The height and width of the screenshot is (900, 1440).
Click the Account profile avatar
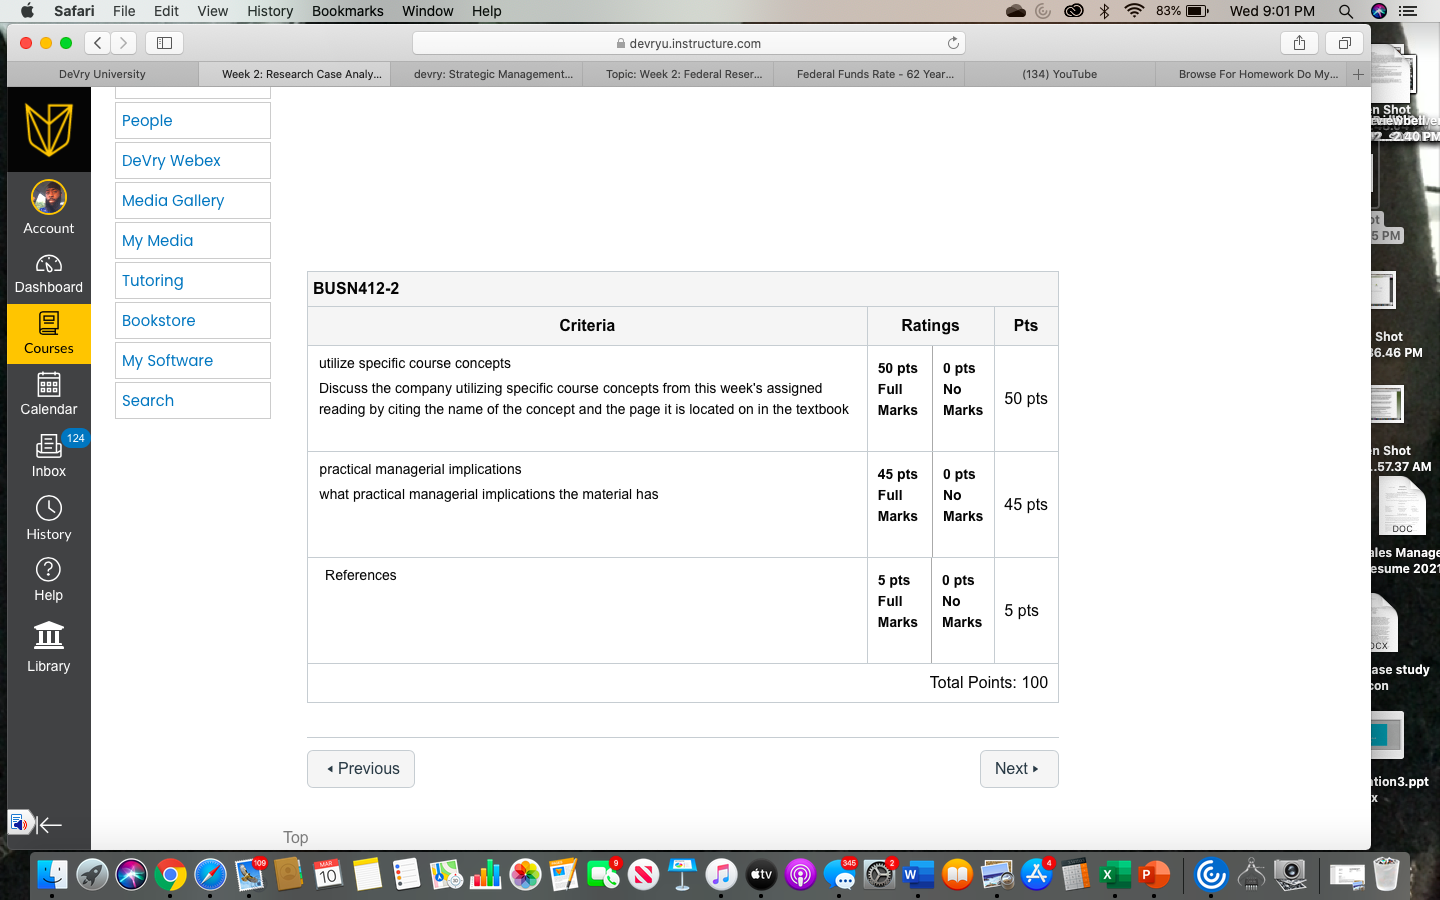tap(48, 198)
